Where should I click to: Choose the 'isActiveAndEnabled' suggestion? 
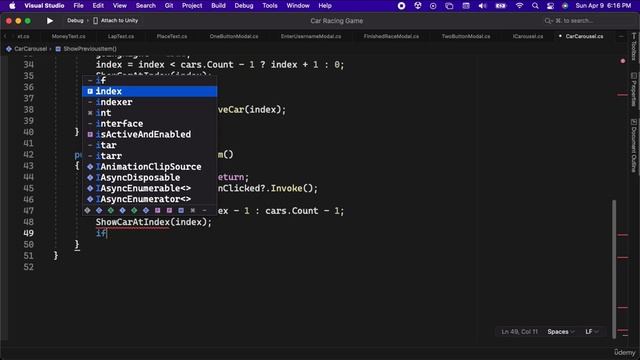[x=150, y=134]
